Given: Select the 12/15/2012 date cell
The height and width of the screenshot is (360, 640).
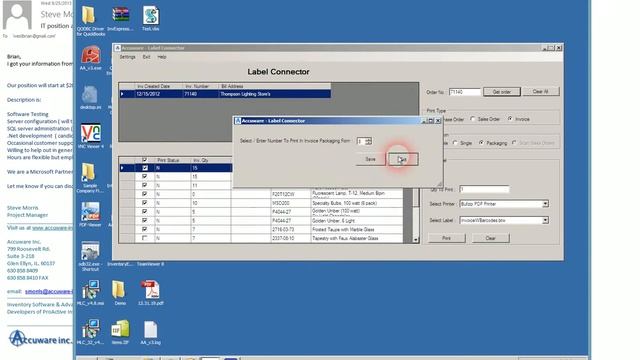Looking at the screenshot, I should (159, 94).
